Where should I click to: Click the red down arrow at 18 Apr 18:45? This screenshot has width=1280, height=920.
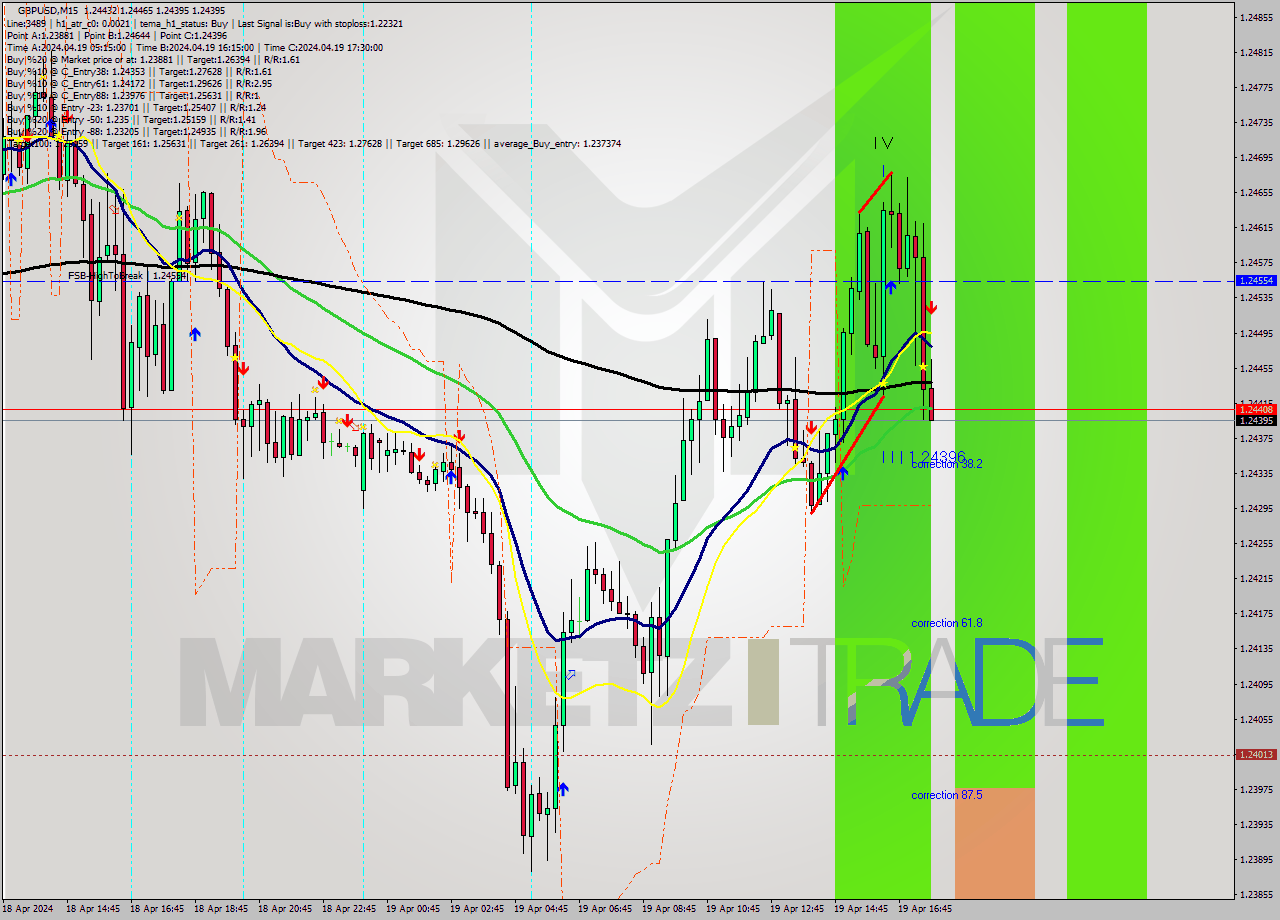(244, 370)
